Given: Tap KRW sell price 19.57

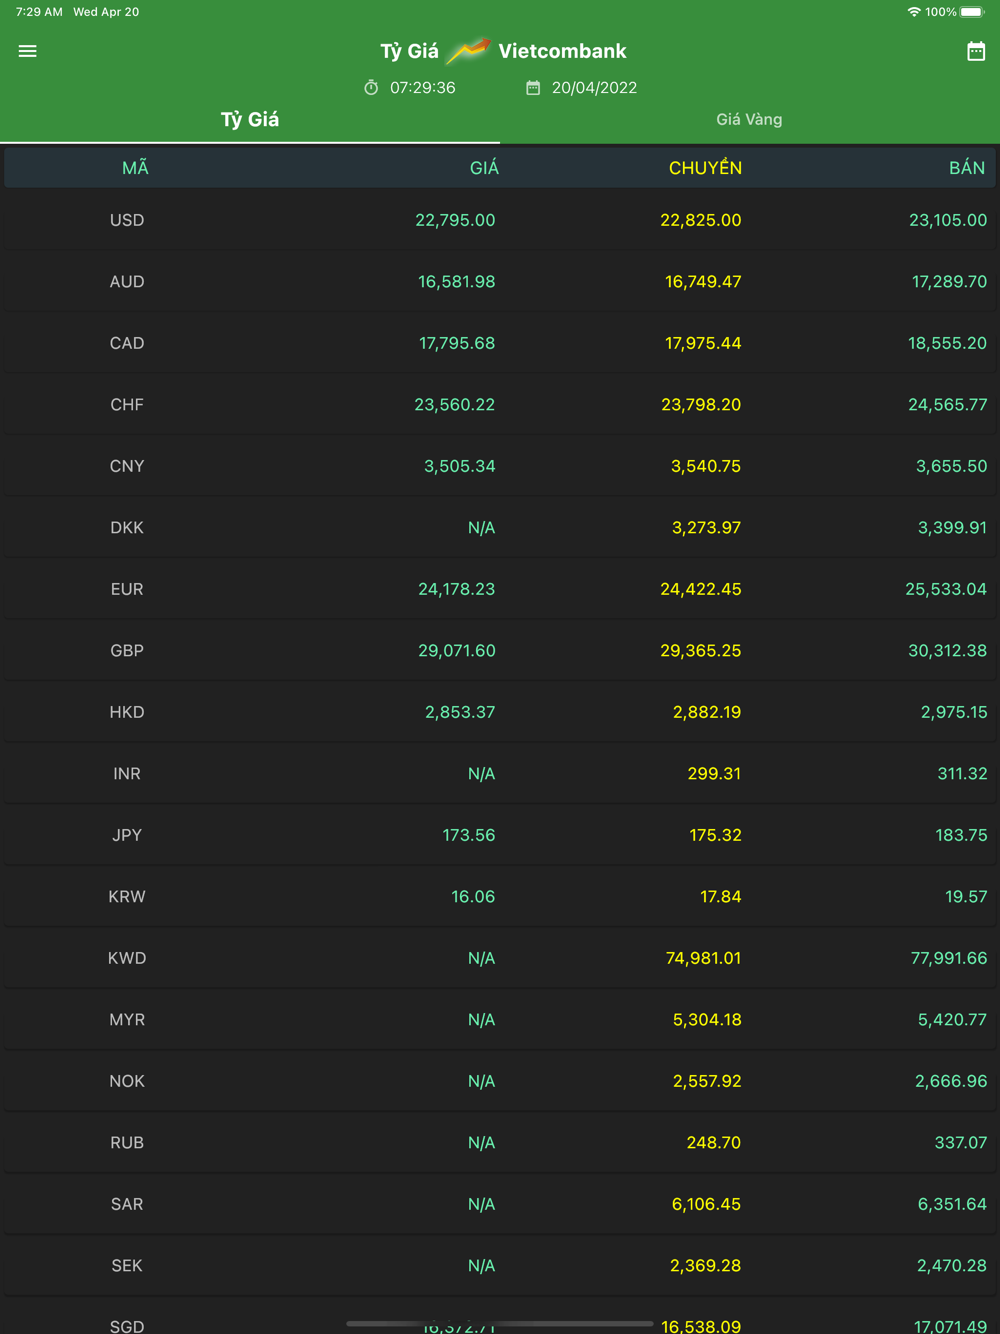Looking at the screenshot, I should (966, 897).
